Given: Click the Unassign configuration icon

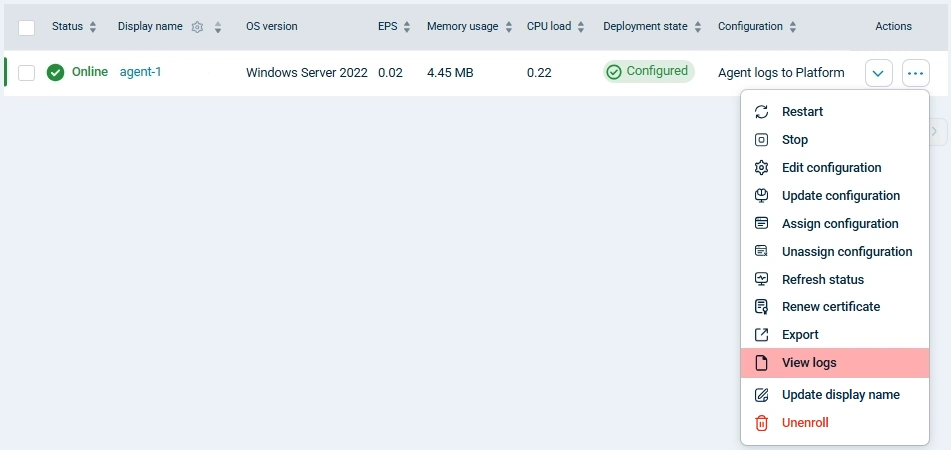Looking at the screenshot, I should (761, 251).
